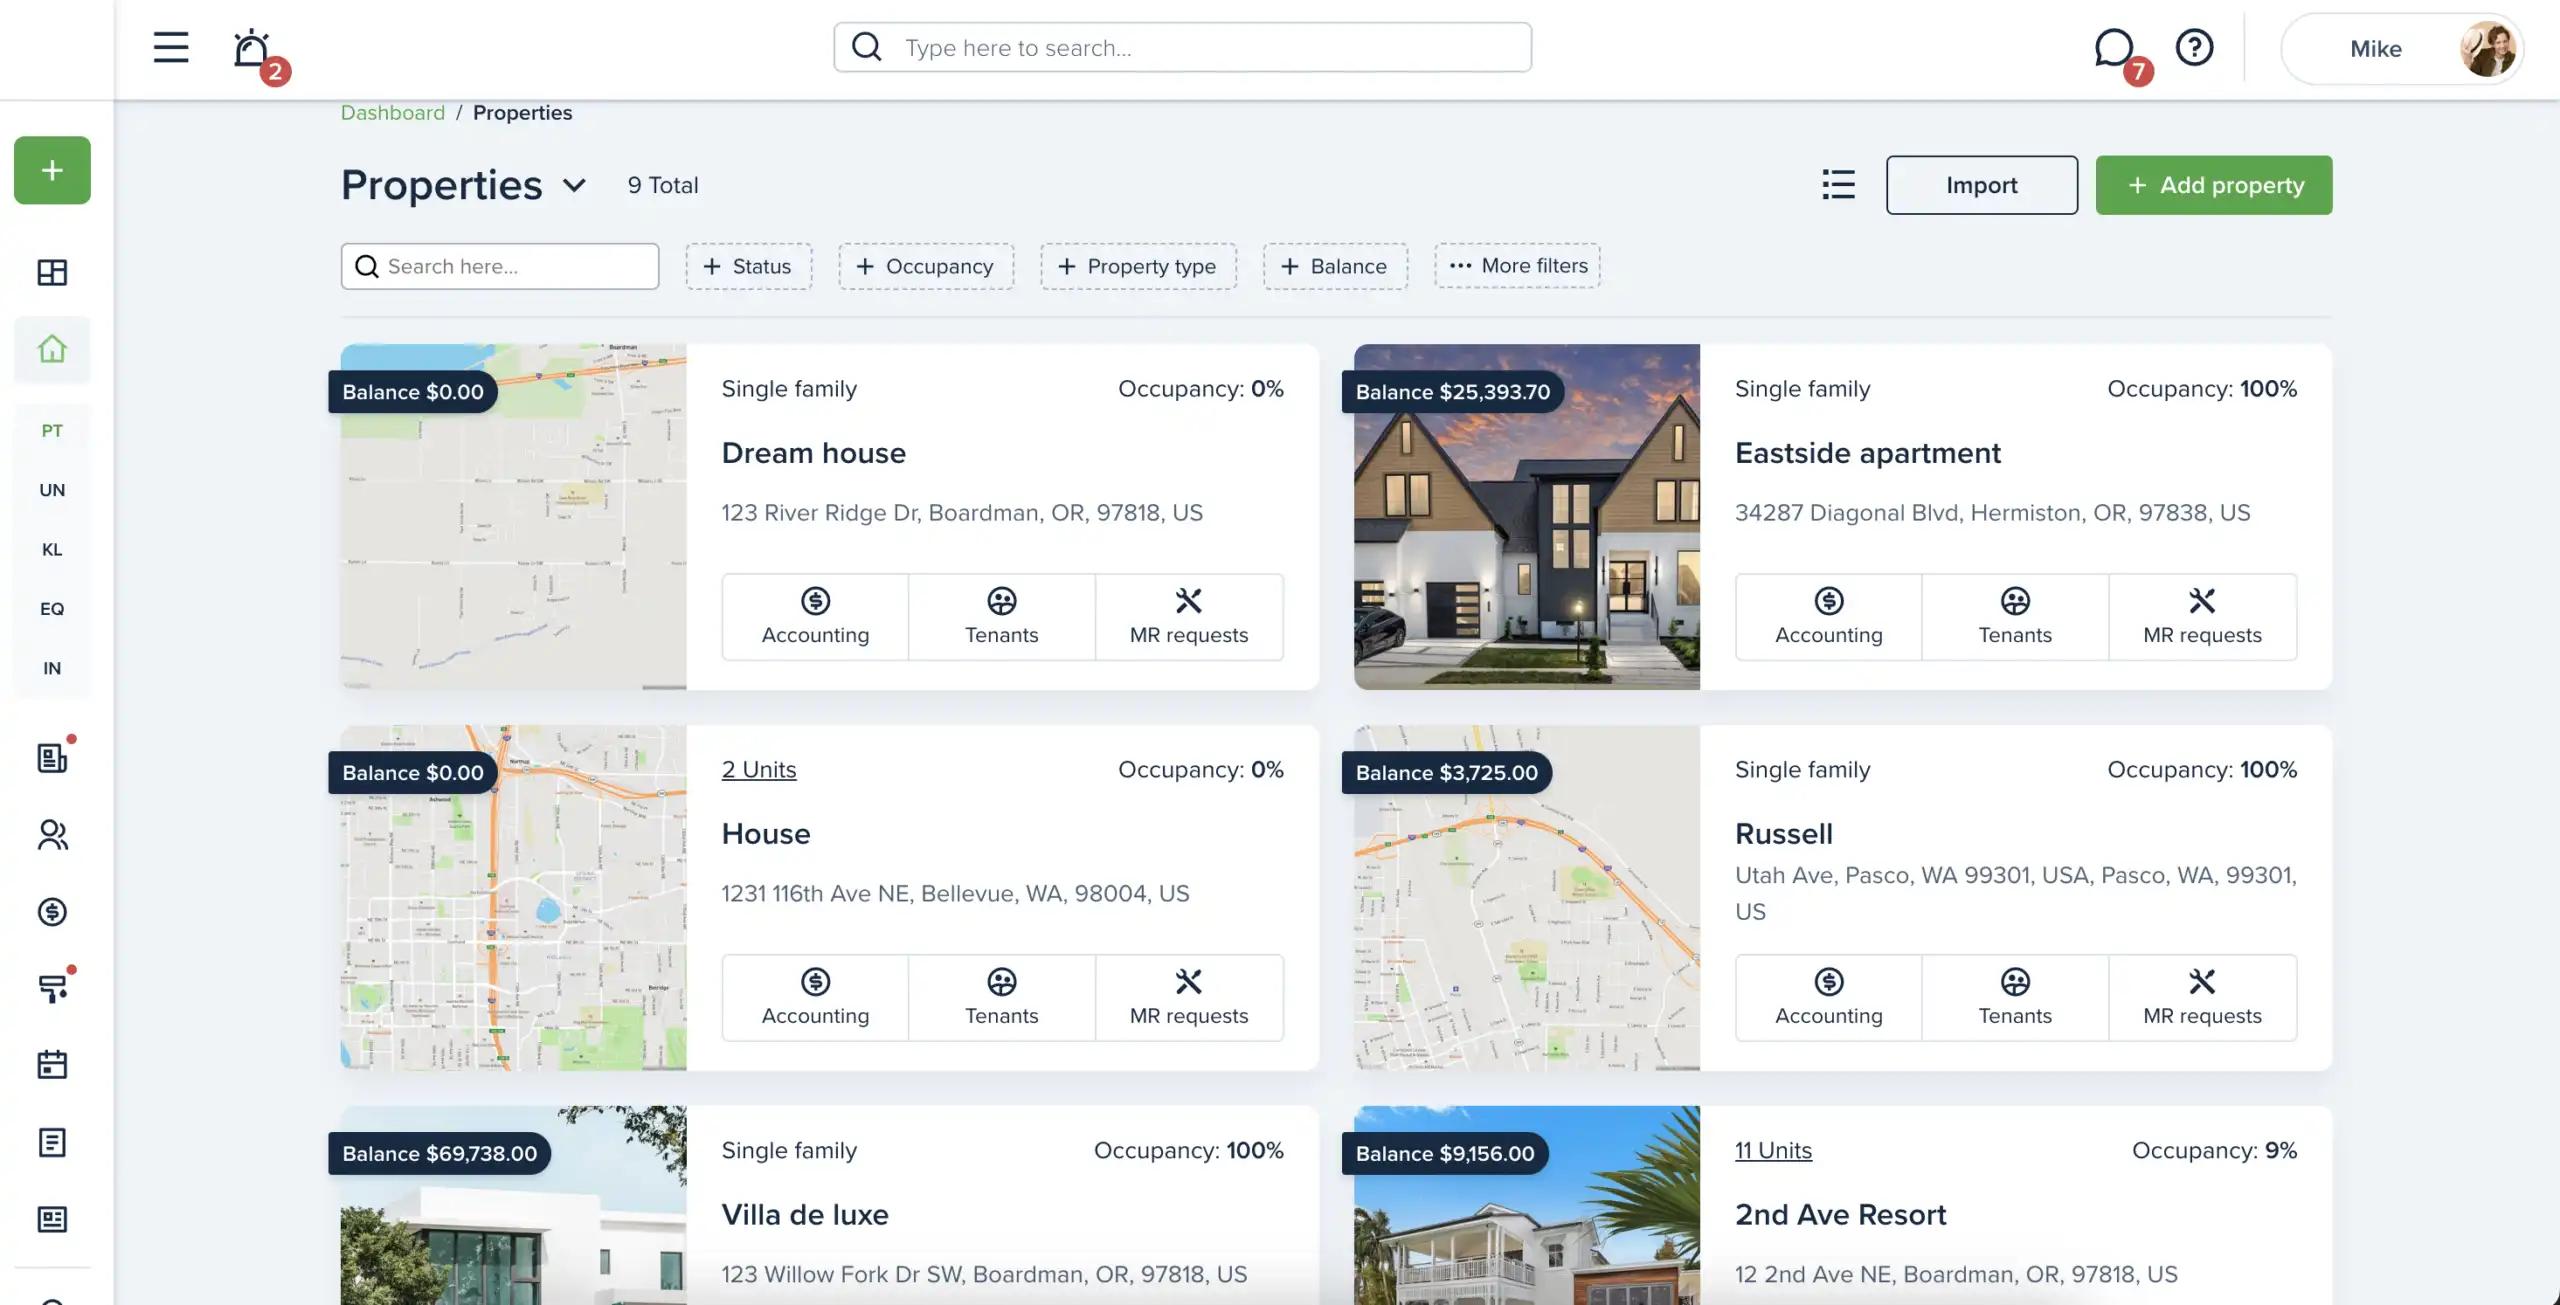Add the Occupancy filter

[x=926, y=266]
